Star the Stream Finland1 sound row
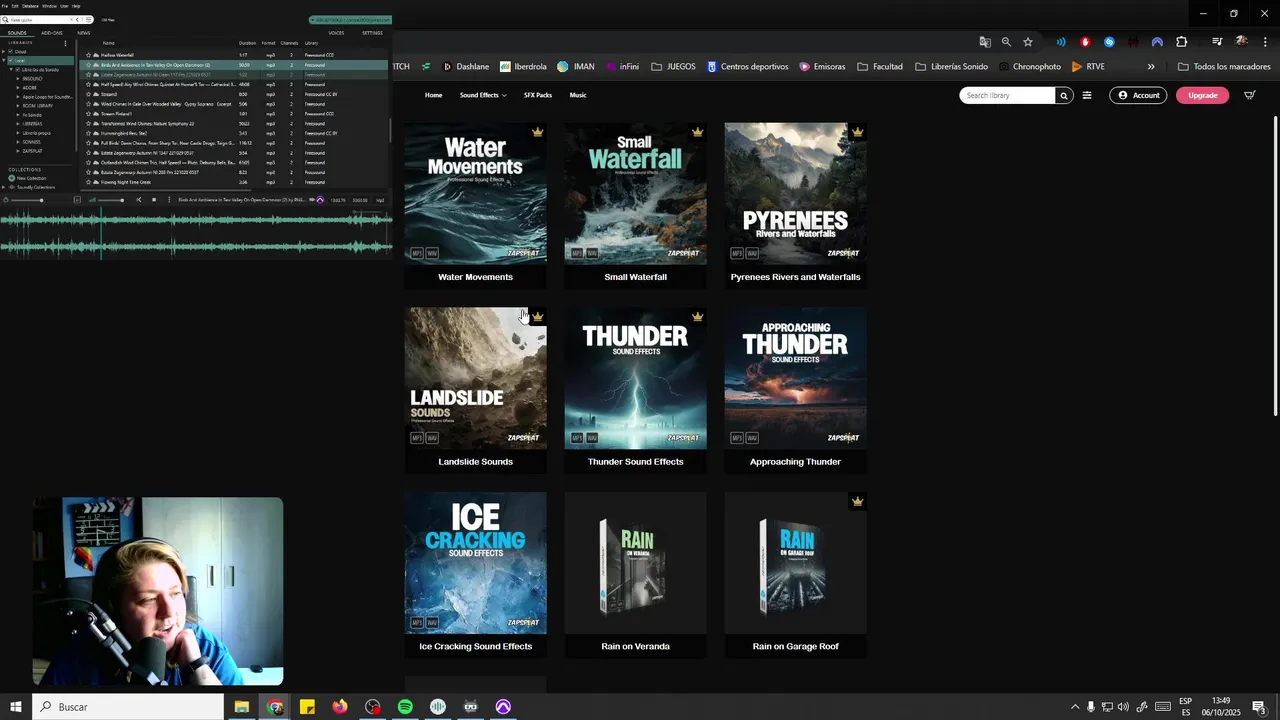 pyautogui.click(x=89, y=114)
